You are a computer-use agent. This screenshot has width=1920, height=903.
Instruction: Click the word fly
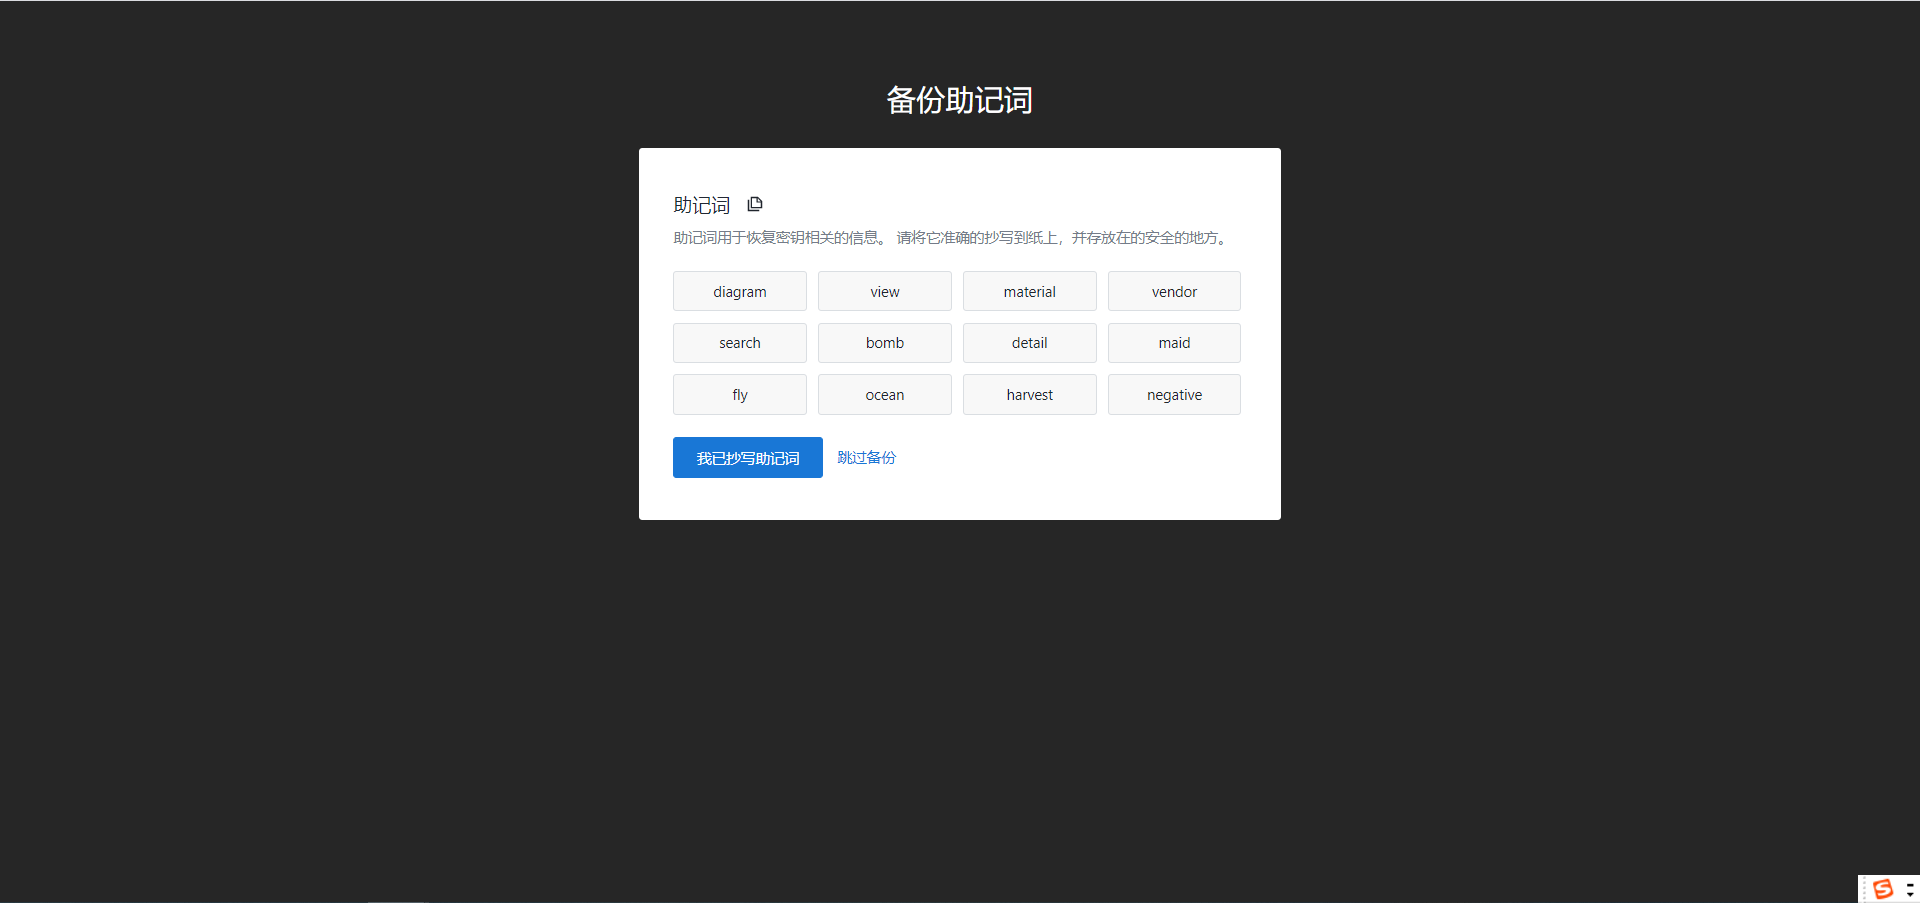tap(739, 394)
